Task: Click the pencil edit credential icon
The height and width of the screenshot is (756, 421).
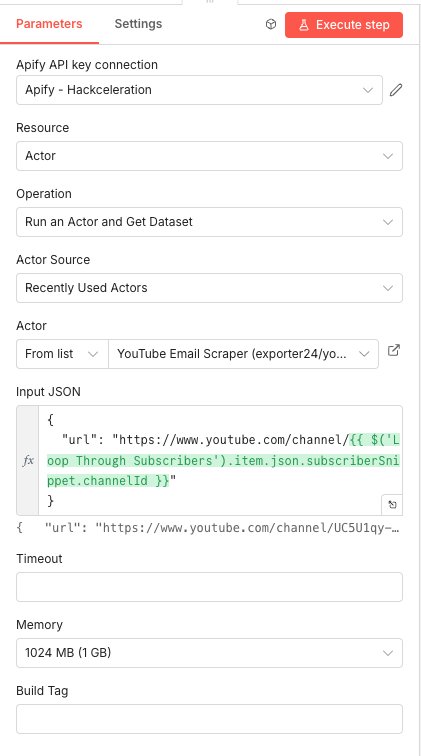Action: click(x=396, y=90)
